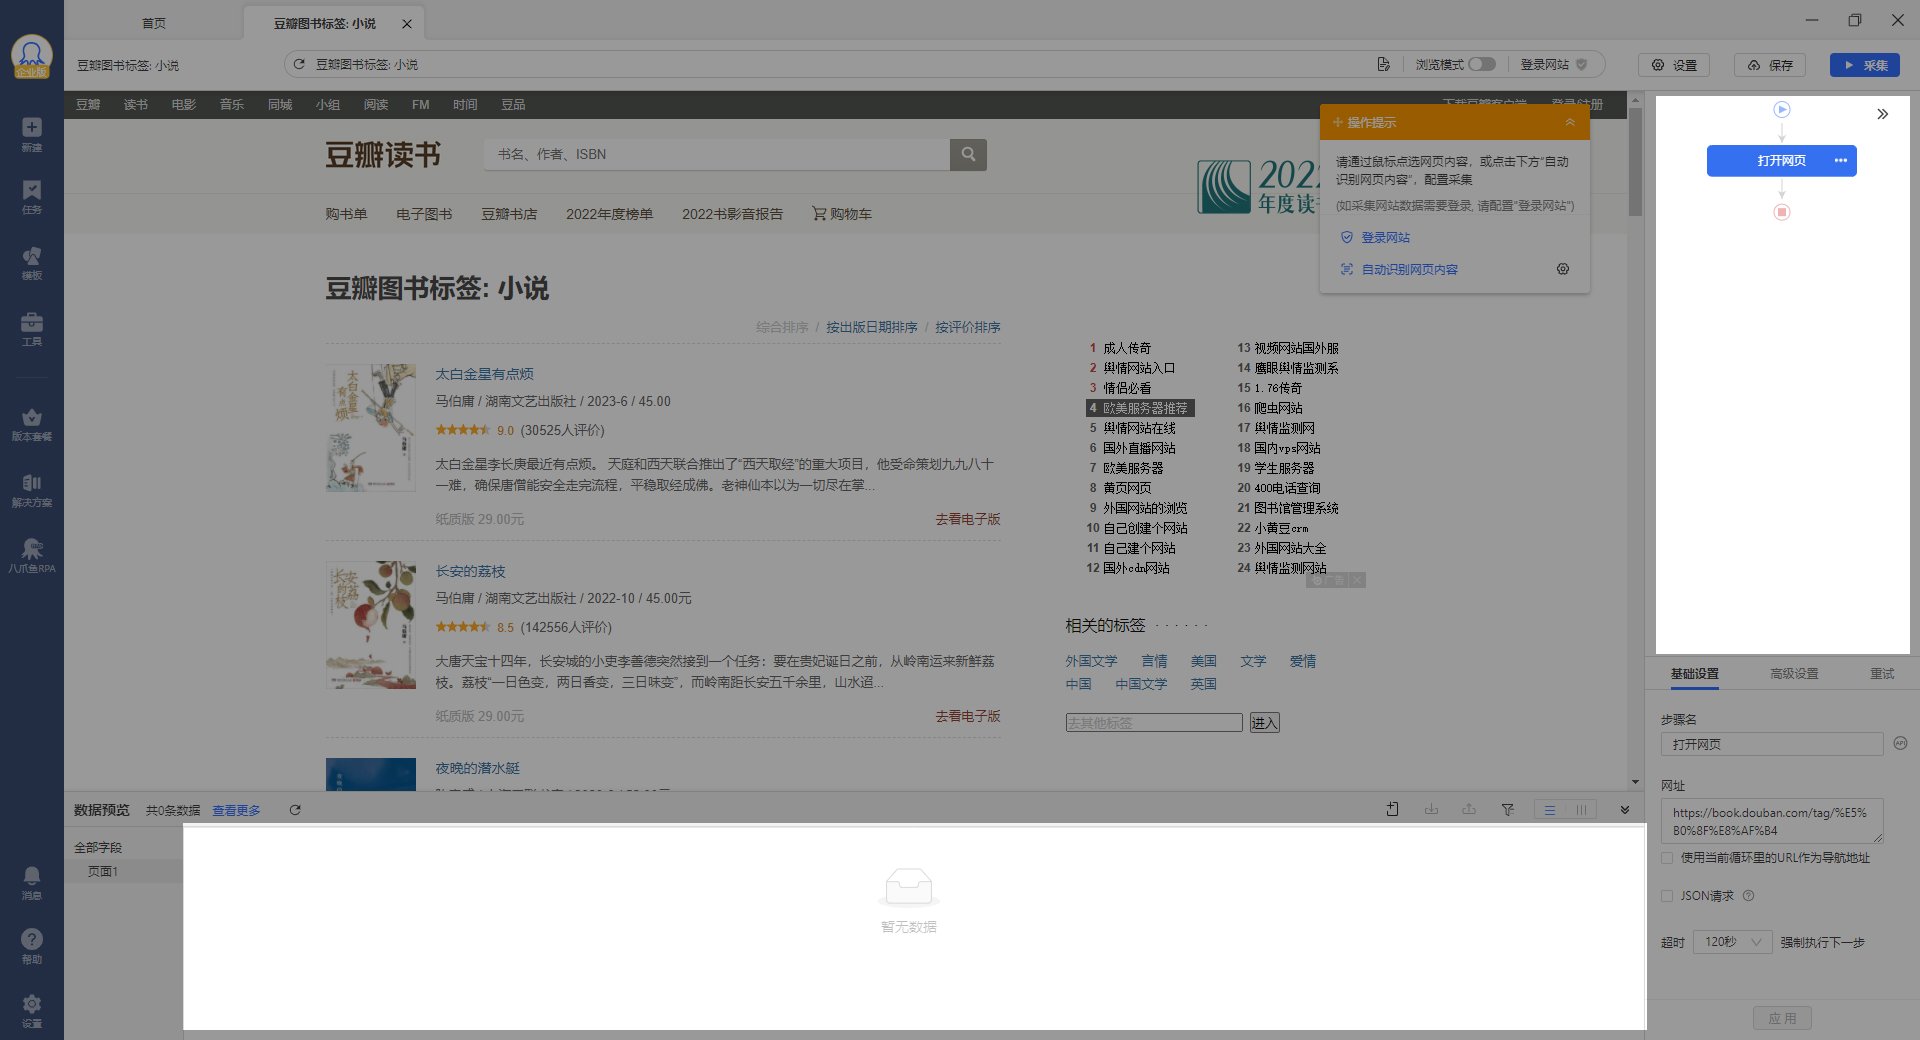This screenshot has height=1040, width=1920.
Task: Check 使用当前循环里的URL作为导航地址 checkbox
Action: 1667,858
